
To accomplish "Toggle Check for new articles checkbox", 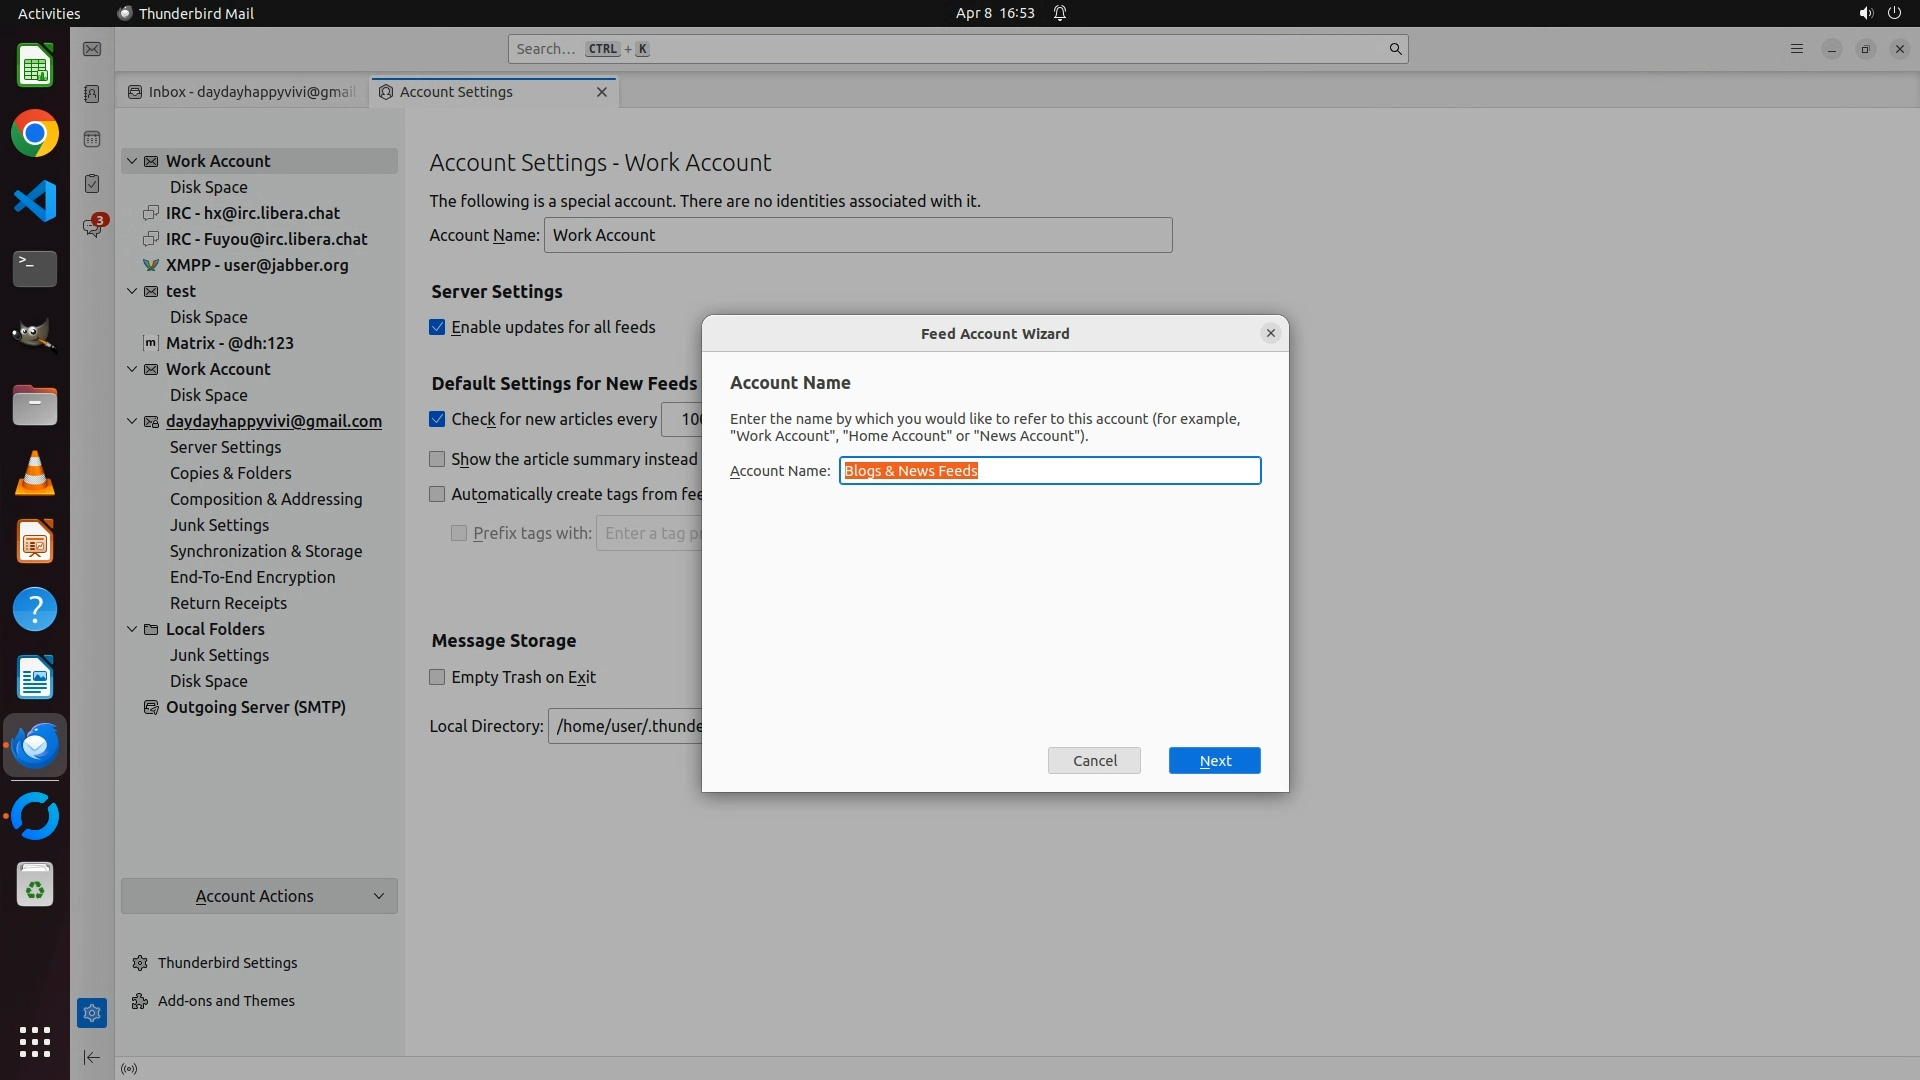I will [437, 419].
